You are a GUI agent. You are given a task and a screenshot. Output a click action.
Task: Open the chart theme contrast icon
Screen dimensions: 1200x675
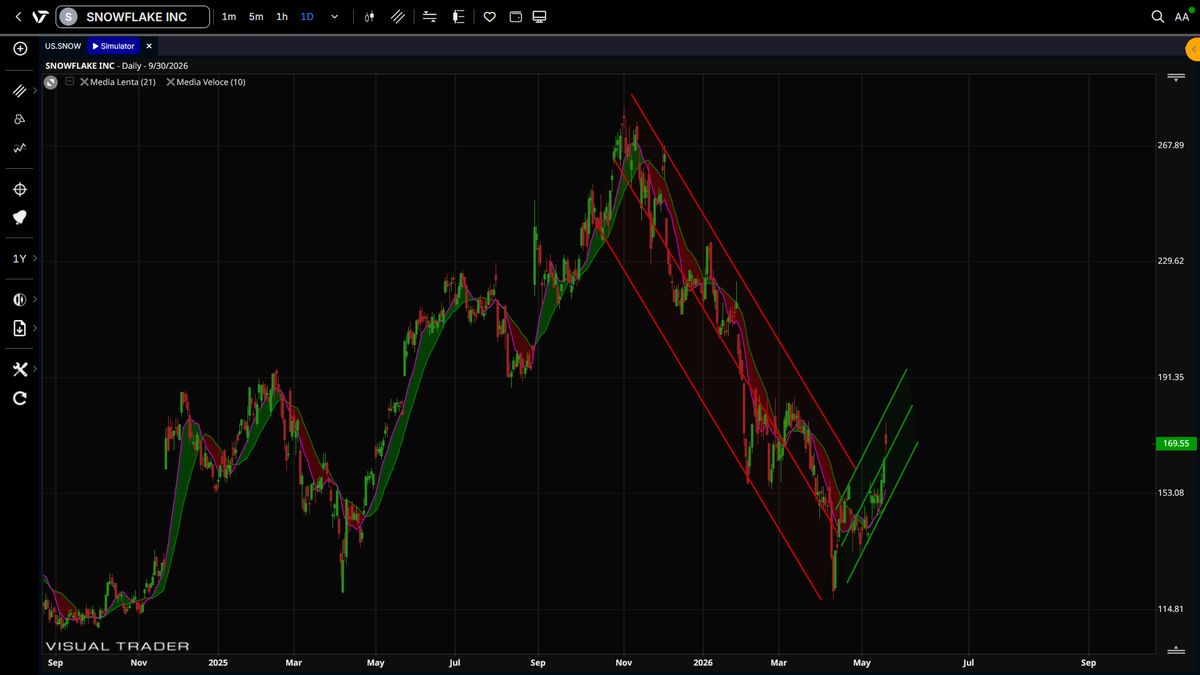click(x=19, y=299)
